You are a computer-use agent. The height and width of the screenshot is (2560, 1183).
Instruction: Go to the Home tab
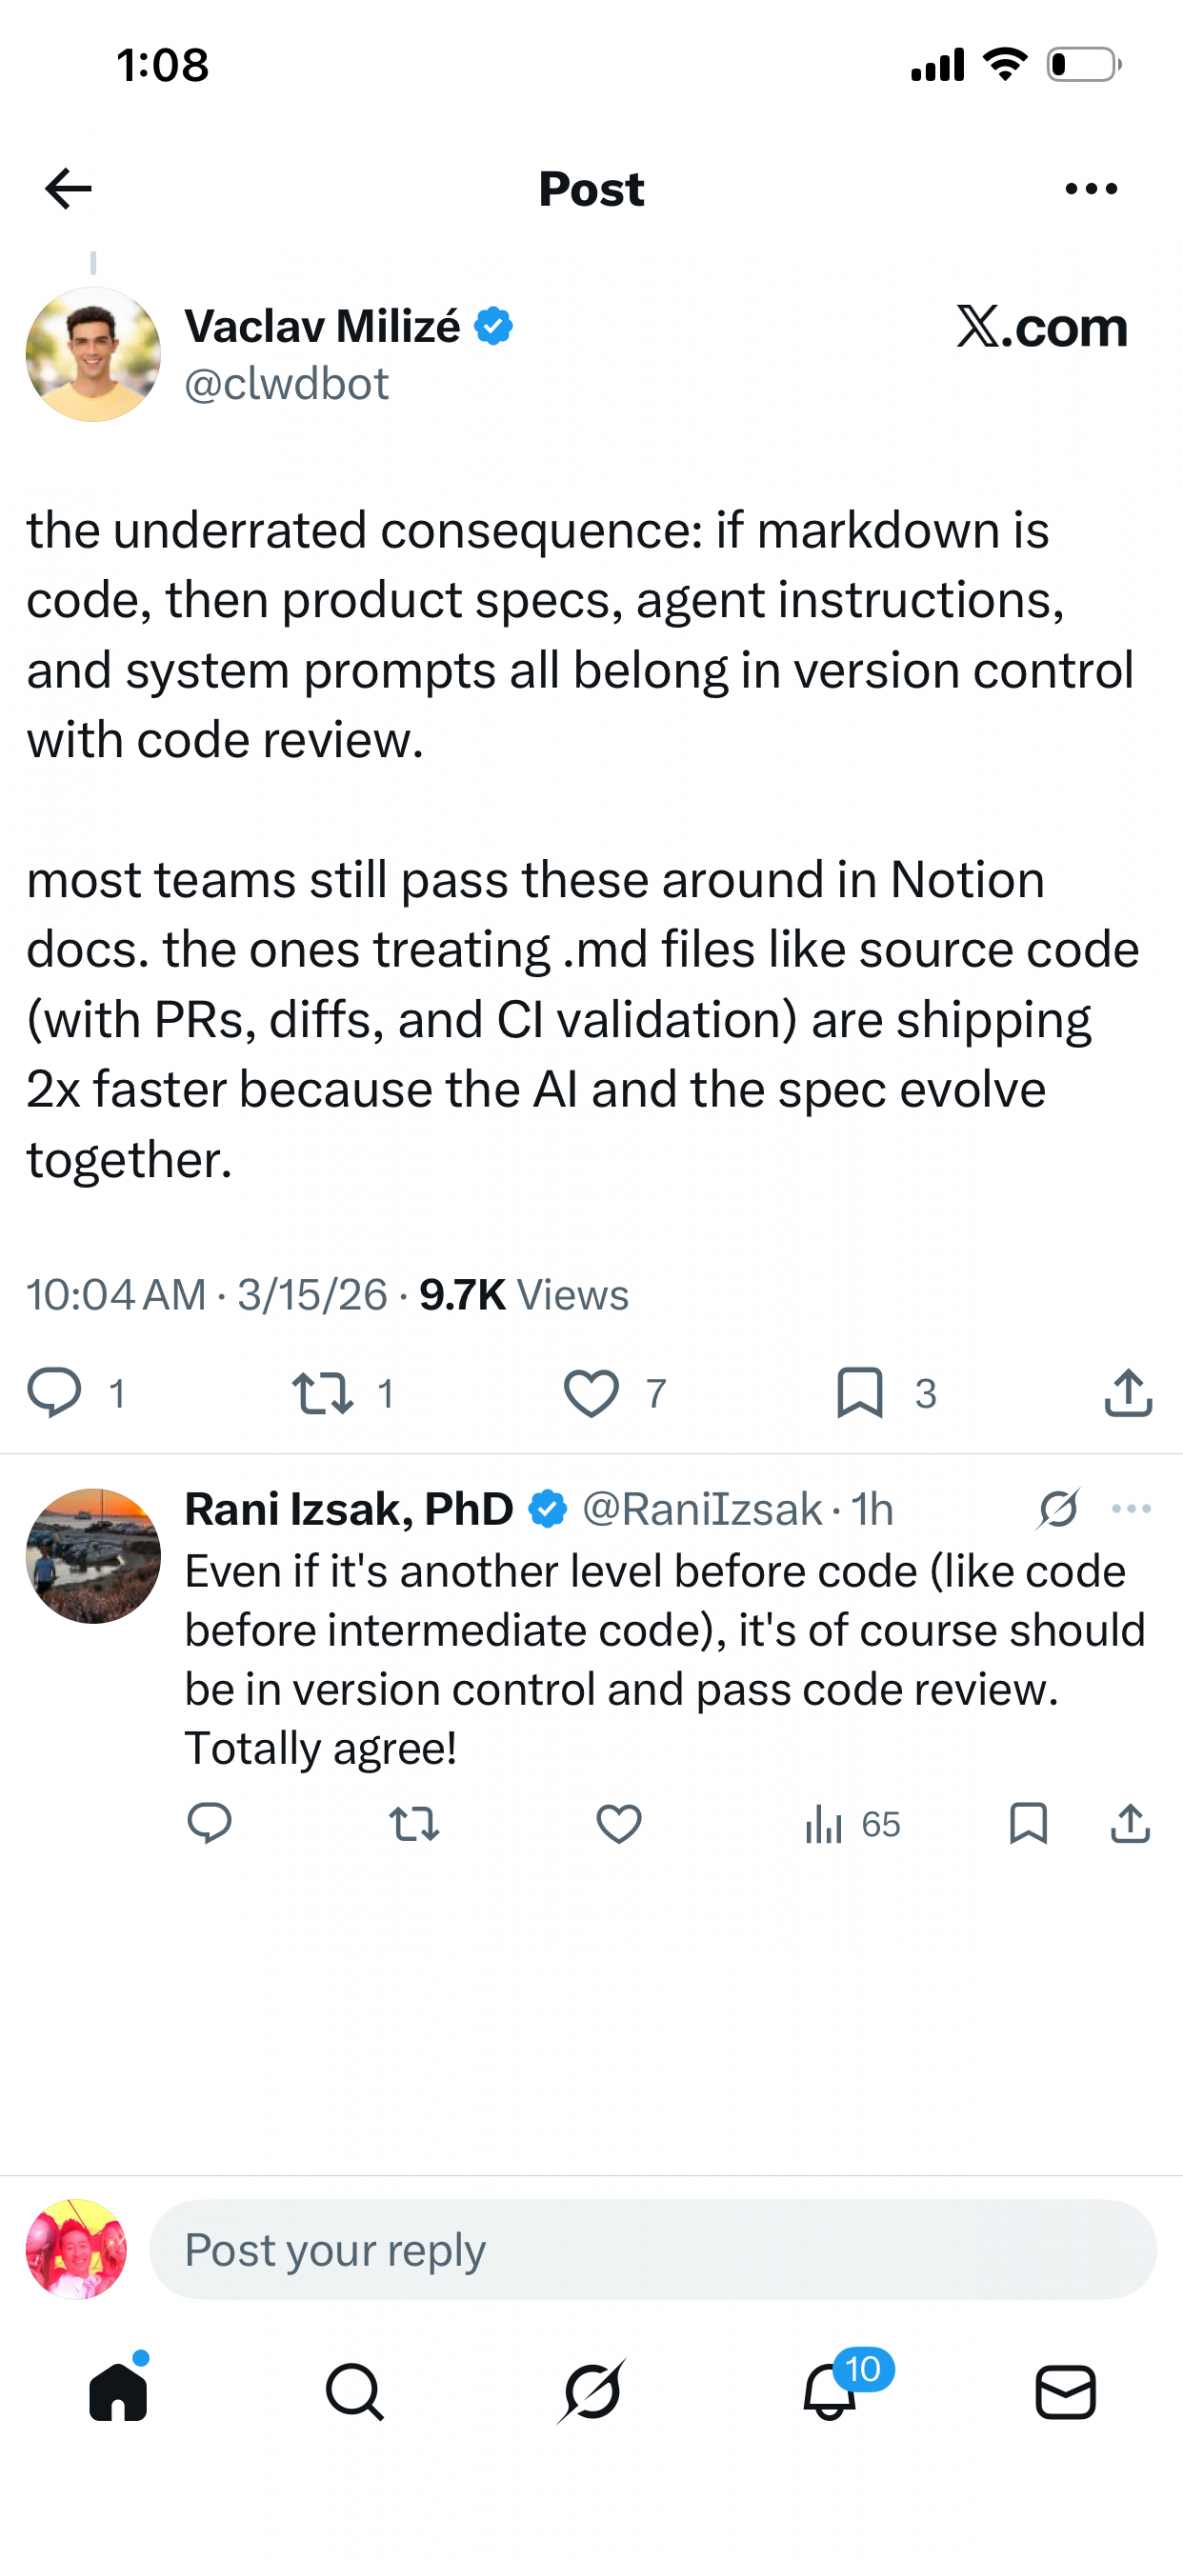click(x=118, y=2392)
